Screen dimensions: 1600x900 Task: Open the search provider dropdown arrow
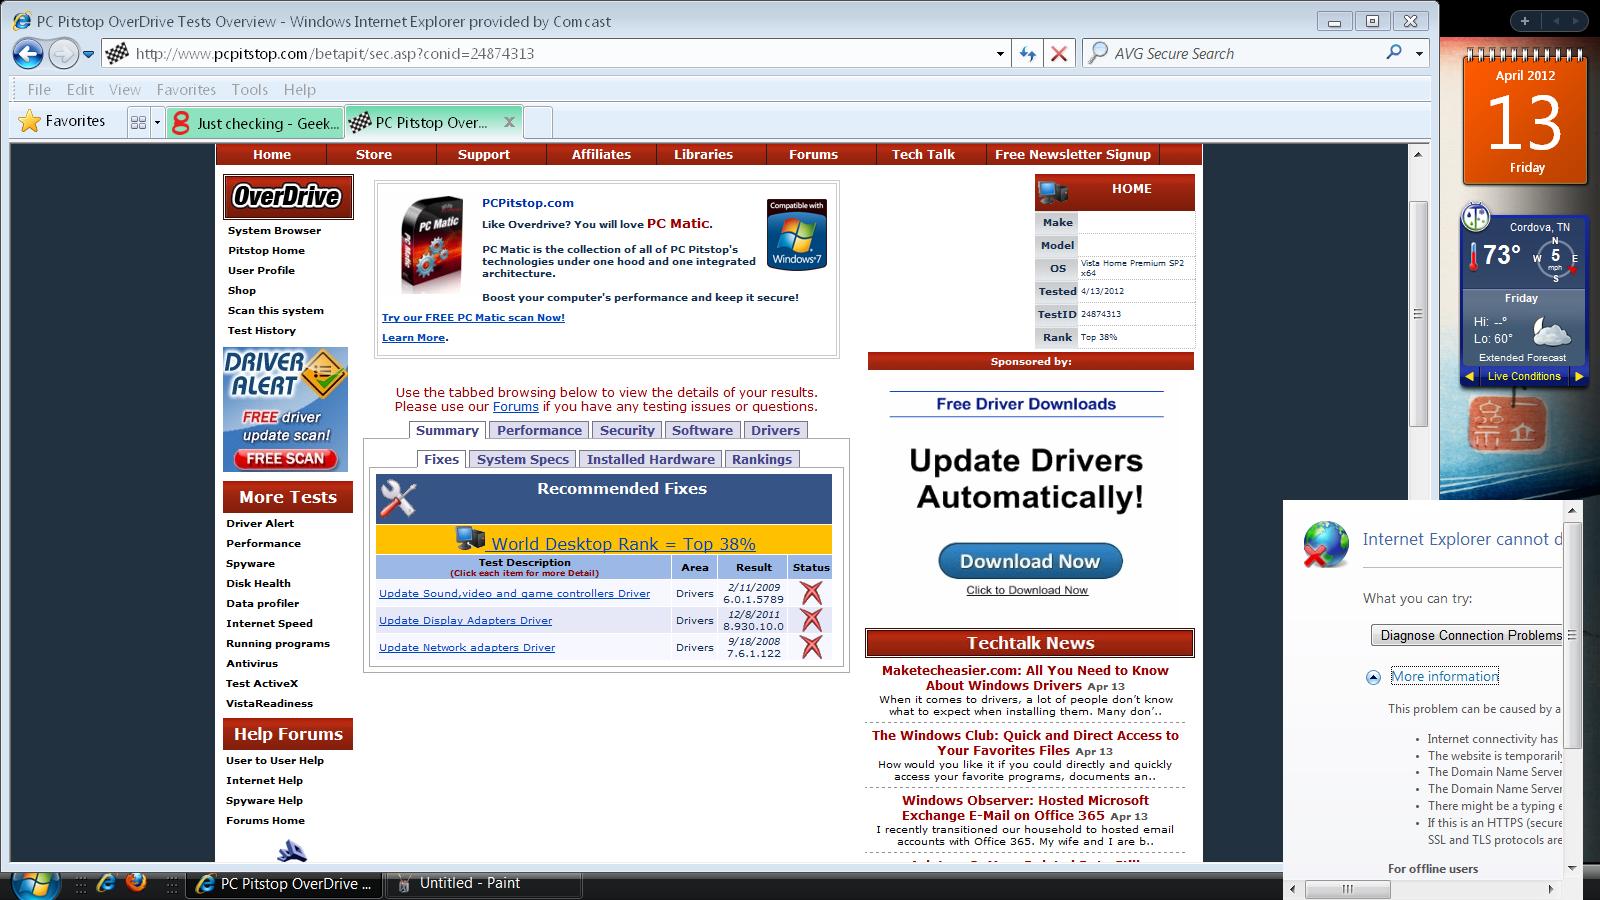[x=1419, y=54]
